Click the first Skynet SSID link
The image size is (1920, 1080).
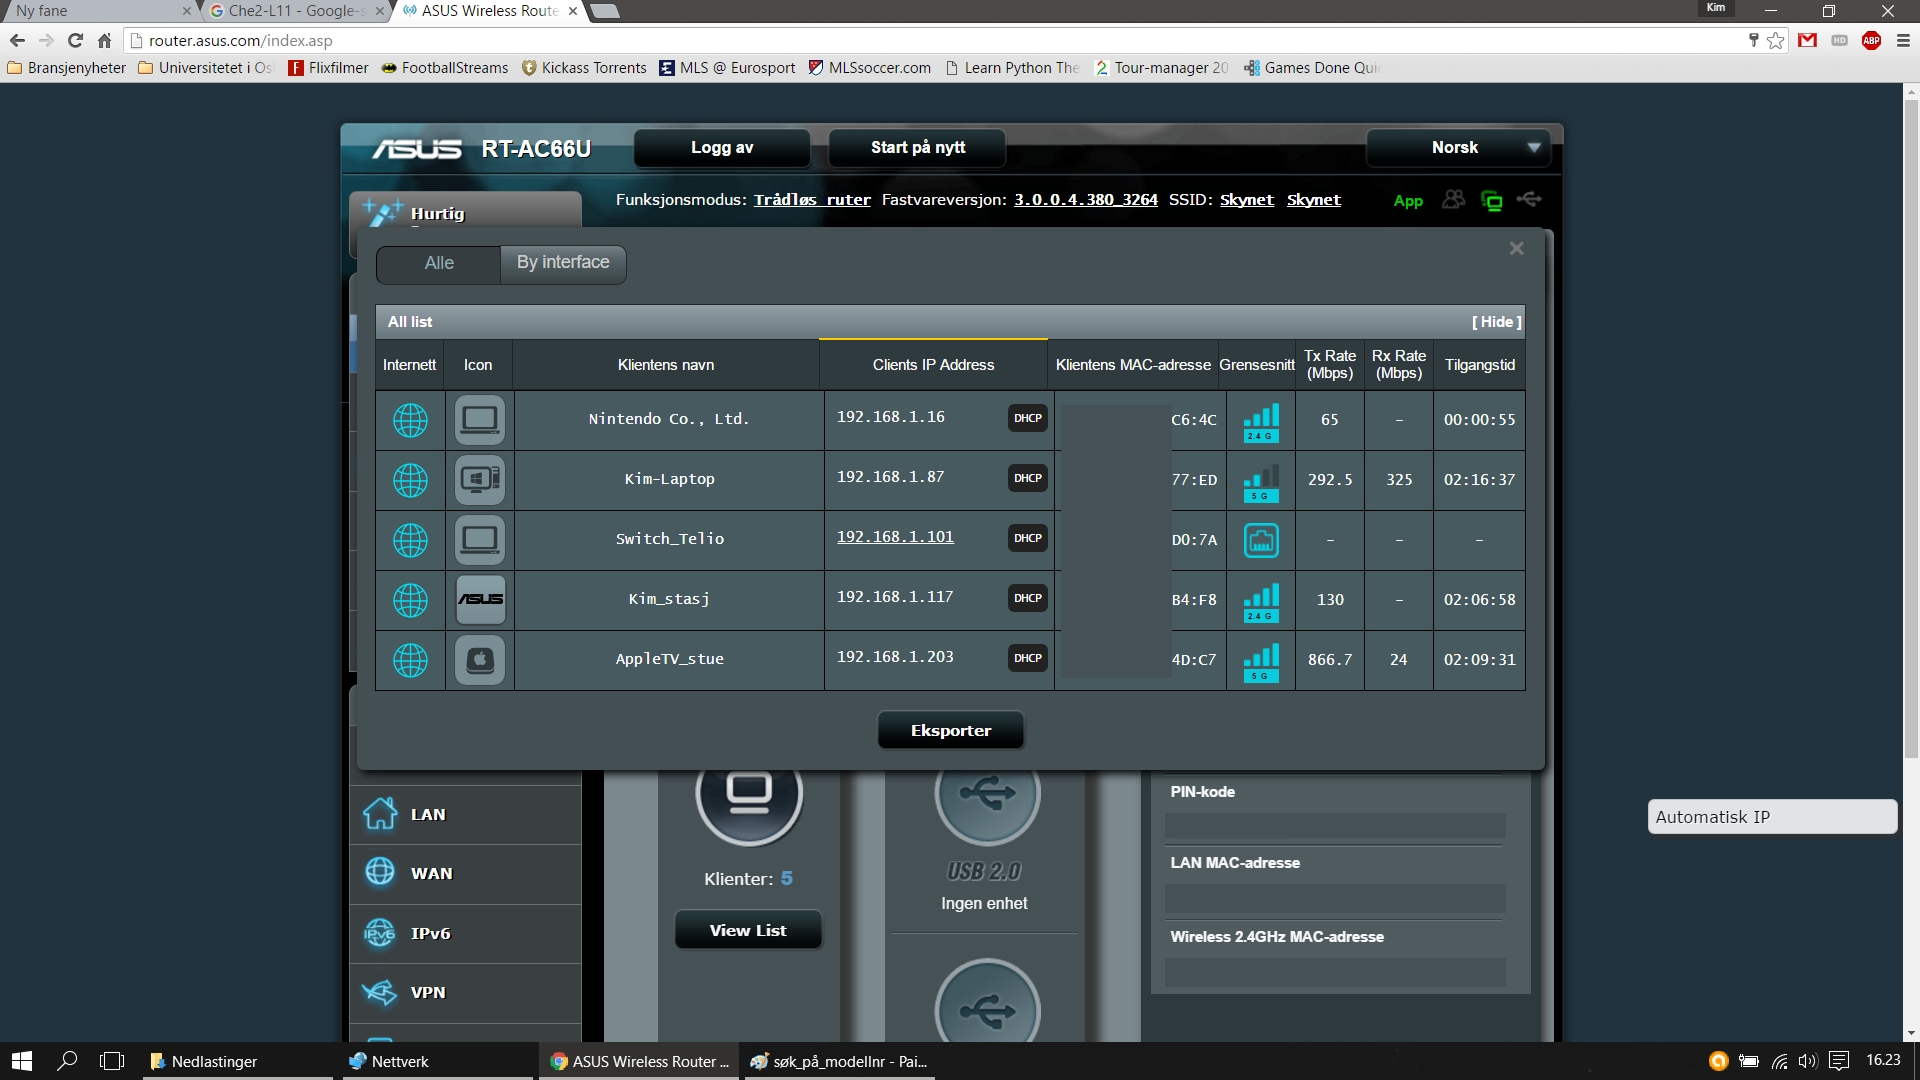(x=1247, y=200)
